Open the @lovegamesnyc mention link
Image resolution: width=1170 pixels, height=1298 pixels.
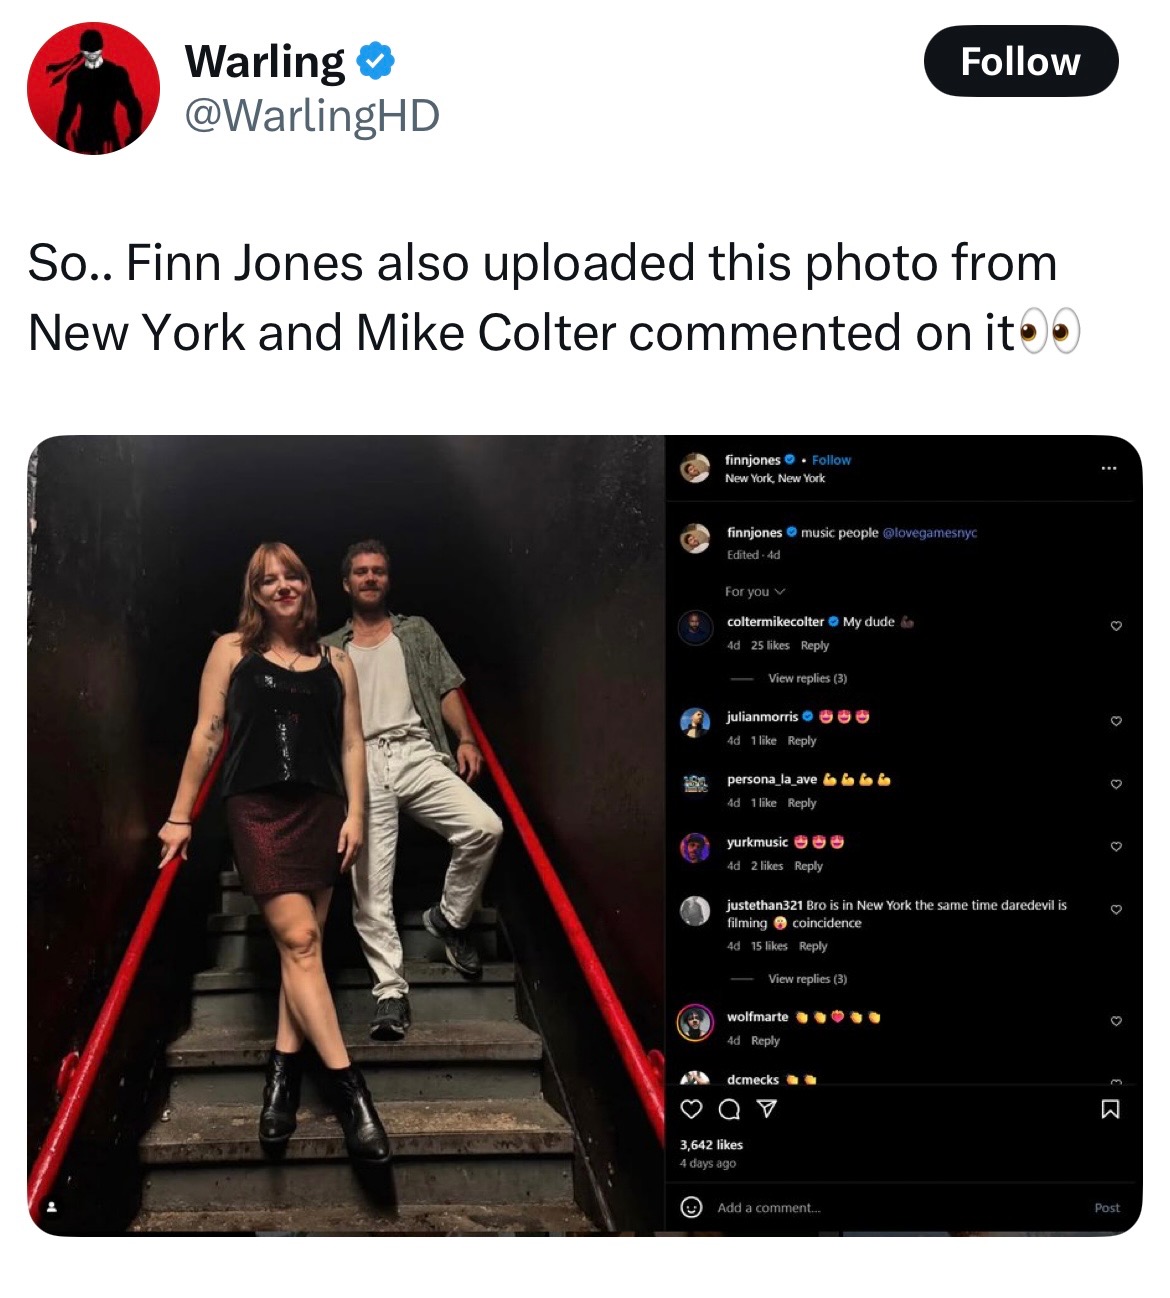pyautogui.click(x=929, y=533)
